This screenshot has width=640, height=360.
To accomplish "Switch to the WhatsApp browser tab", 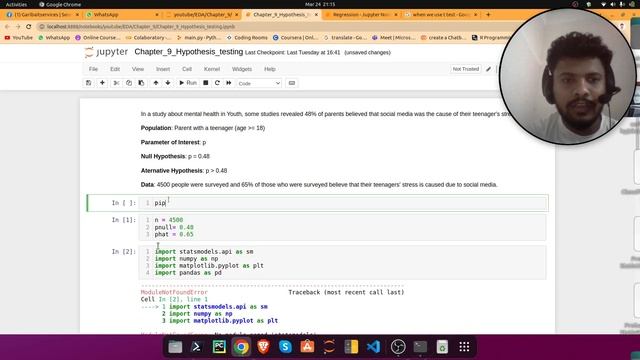I will (122, 14).
